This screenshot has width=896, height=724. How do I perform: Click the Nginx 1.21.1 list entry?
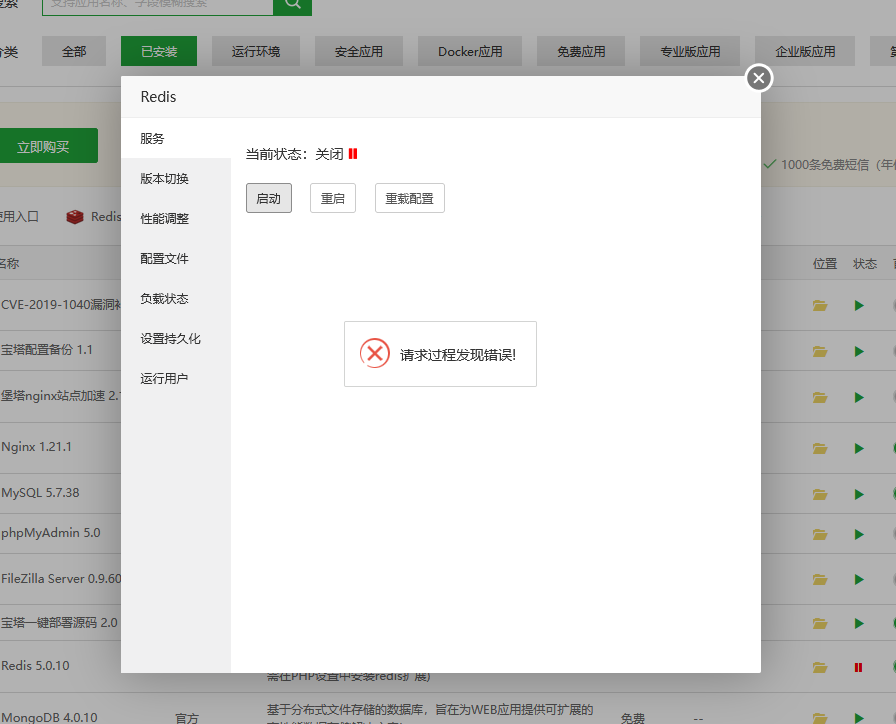coord(37,447)
